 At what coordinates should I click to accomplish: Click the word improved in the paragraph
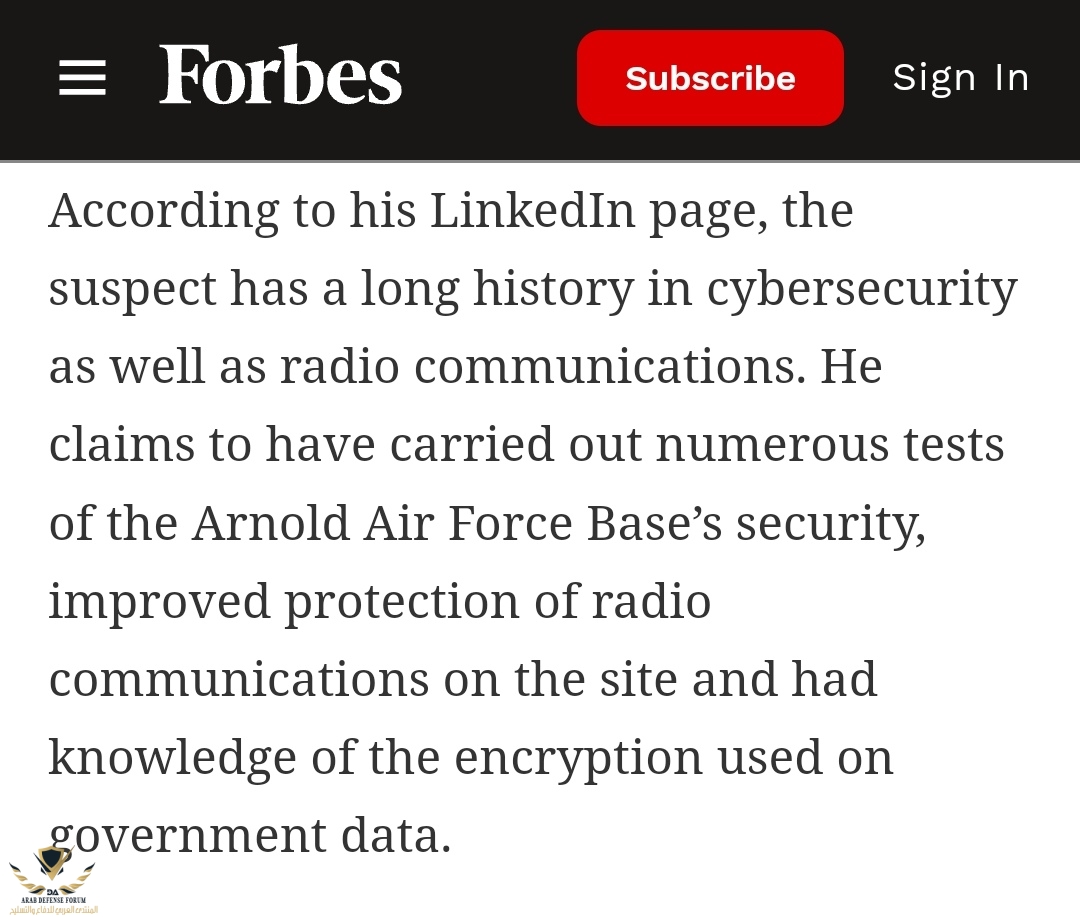[159, 601]
